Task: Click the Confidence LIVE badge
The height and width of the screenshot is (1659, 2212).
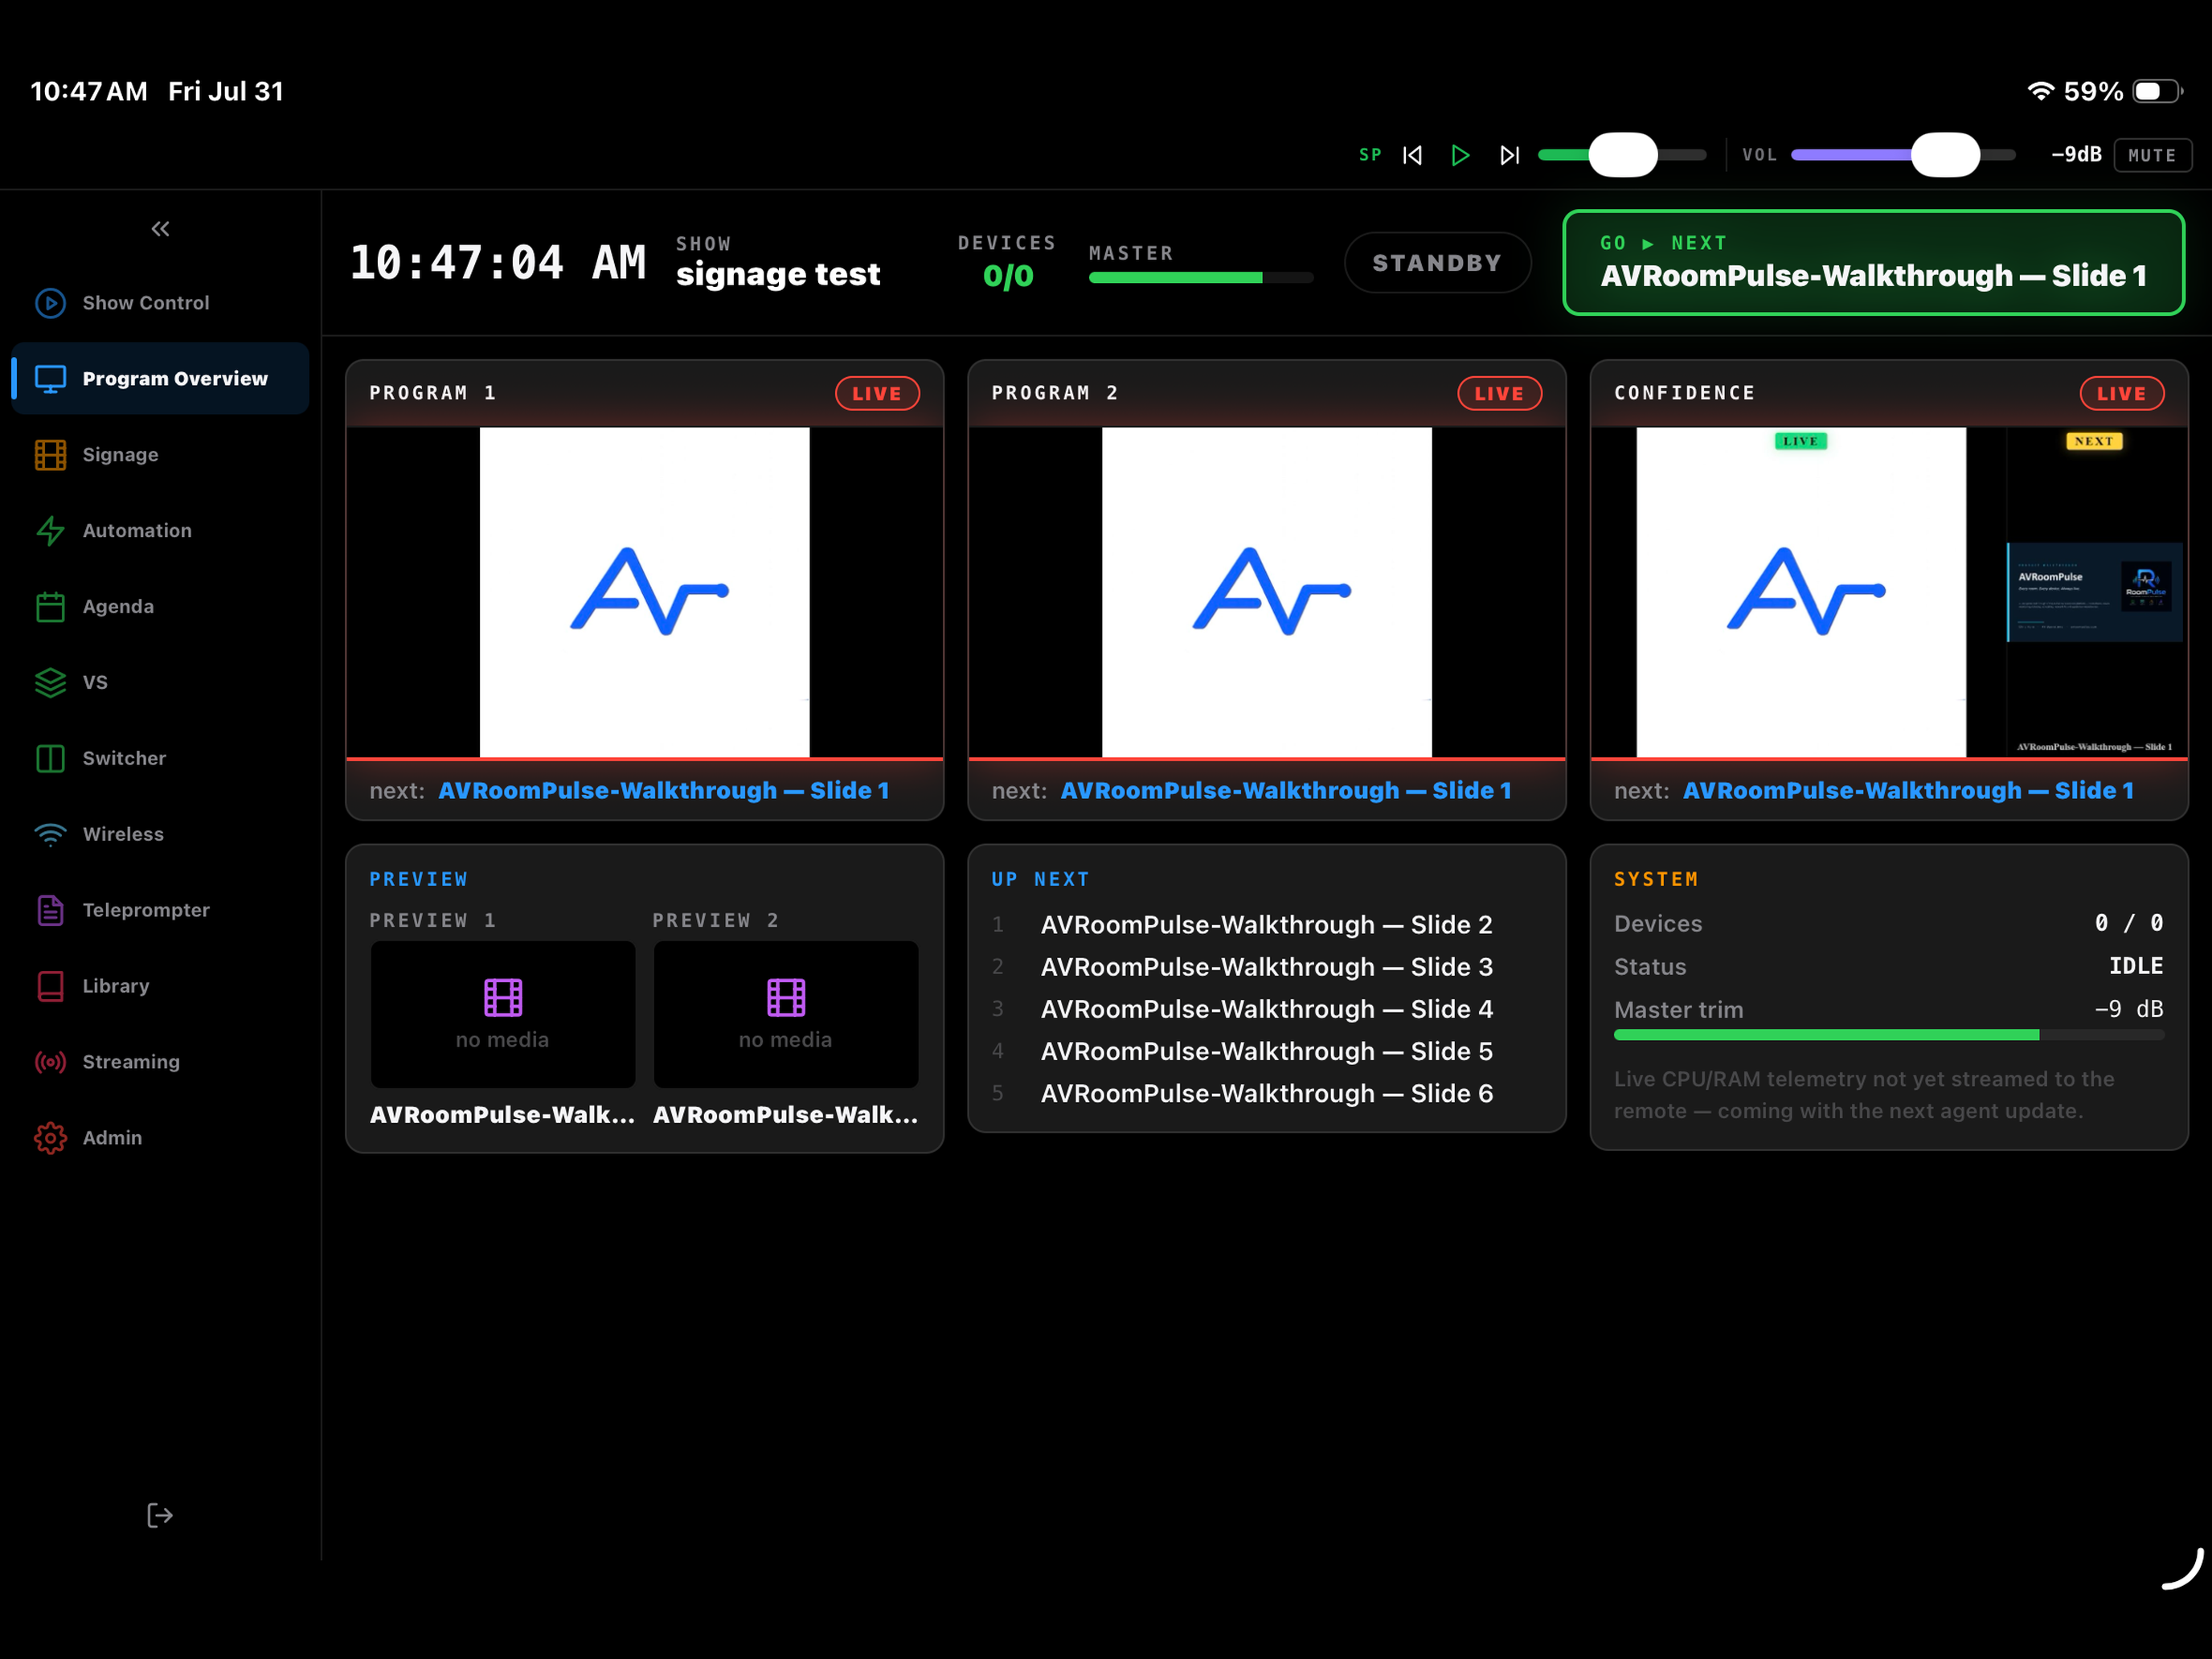Action: click(2122, 394)
